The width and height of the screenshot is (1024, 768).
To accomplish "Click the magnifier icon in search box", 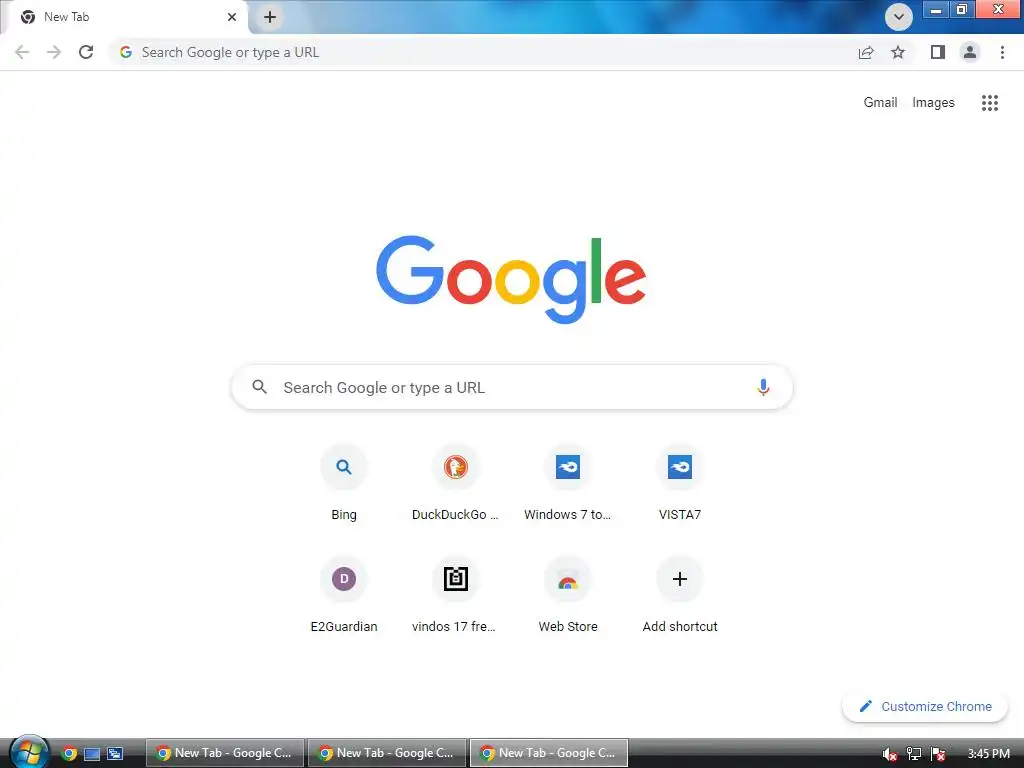I will pyautogui.click(x=259, y=387).
